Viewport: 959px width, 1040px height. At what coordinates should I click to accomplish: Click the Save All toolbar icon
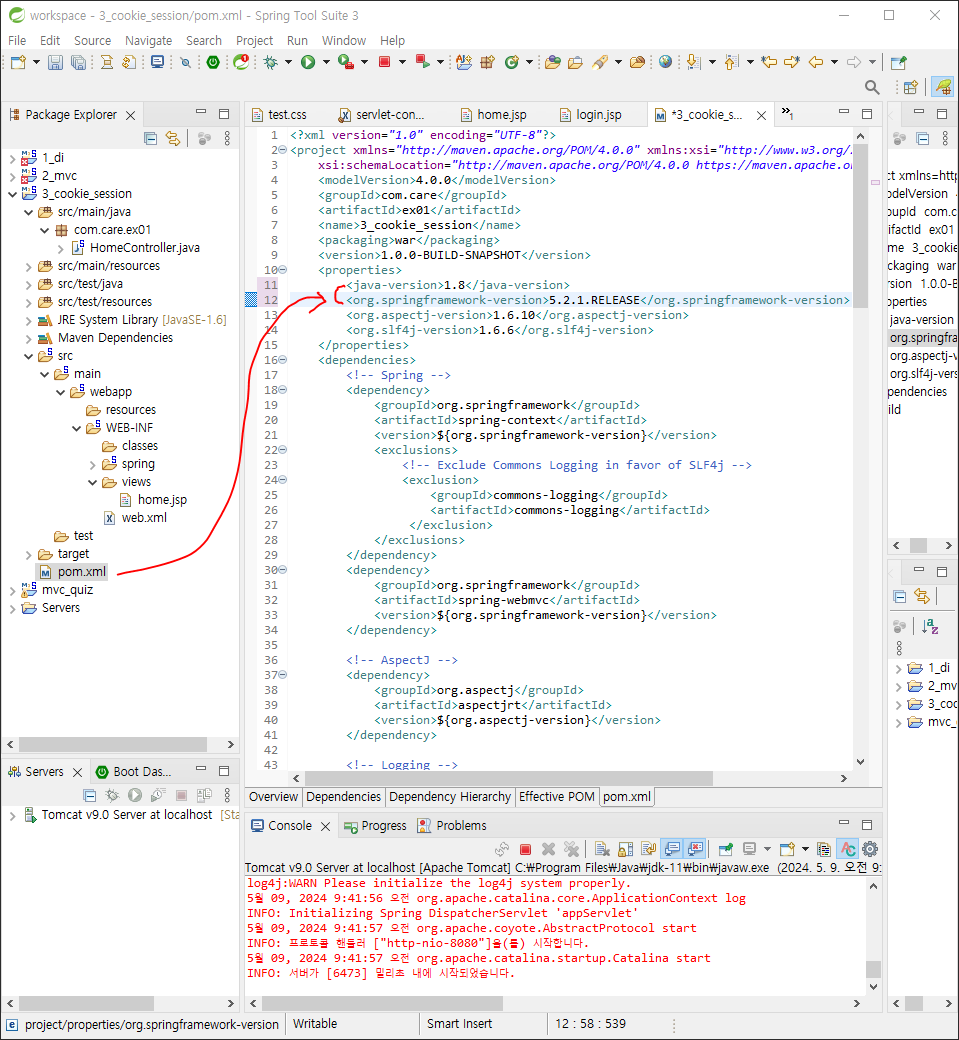click(x=78, y=62)
